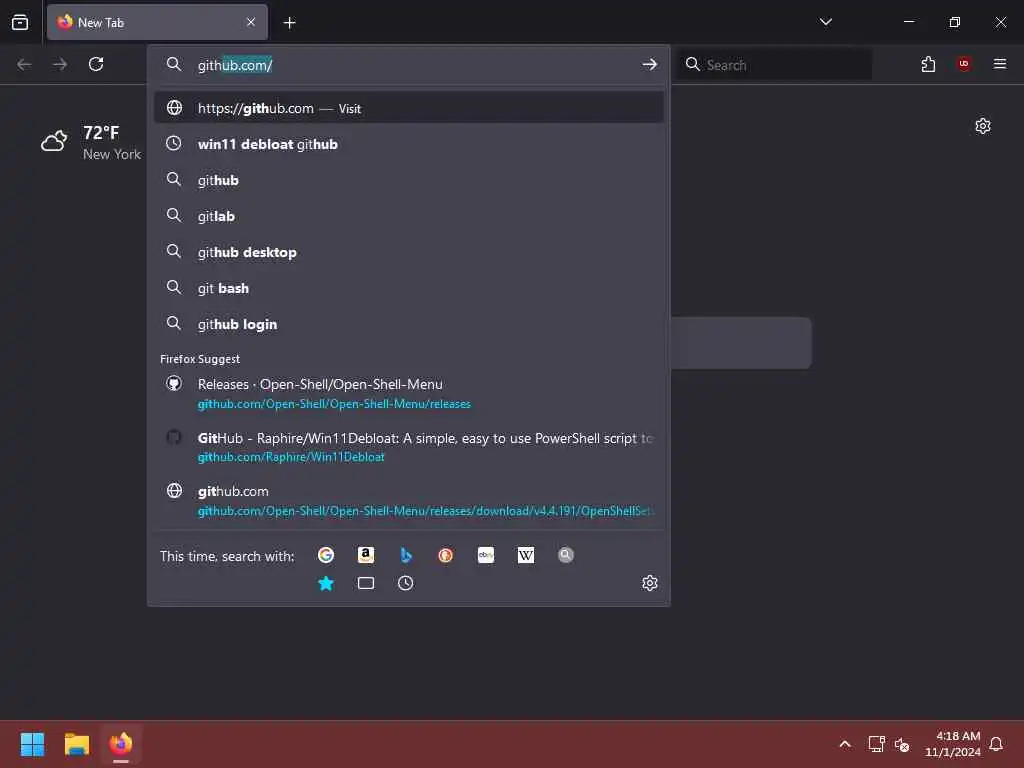Open File Explorer from the taskbar
The height and width of the screenshot is (768, 1024).
(76, 744)
